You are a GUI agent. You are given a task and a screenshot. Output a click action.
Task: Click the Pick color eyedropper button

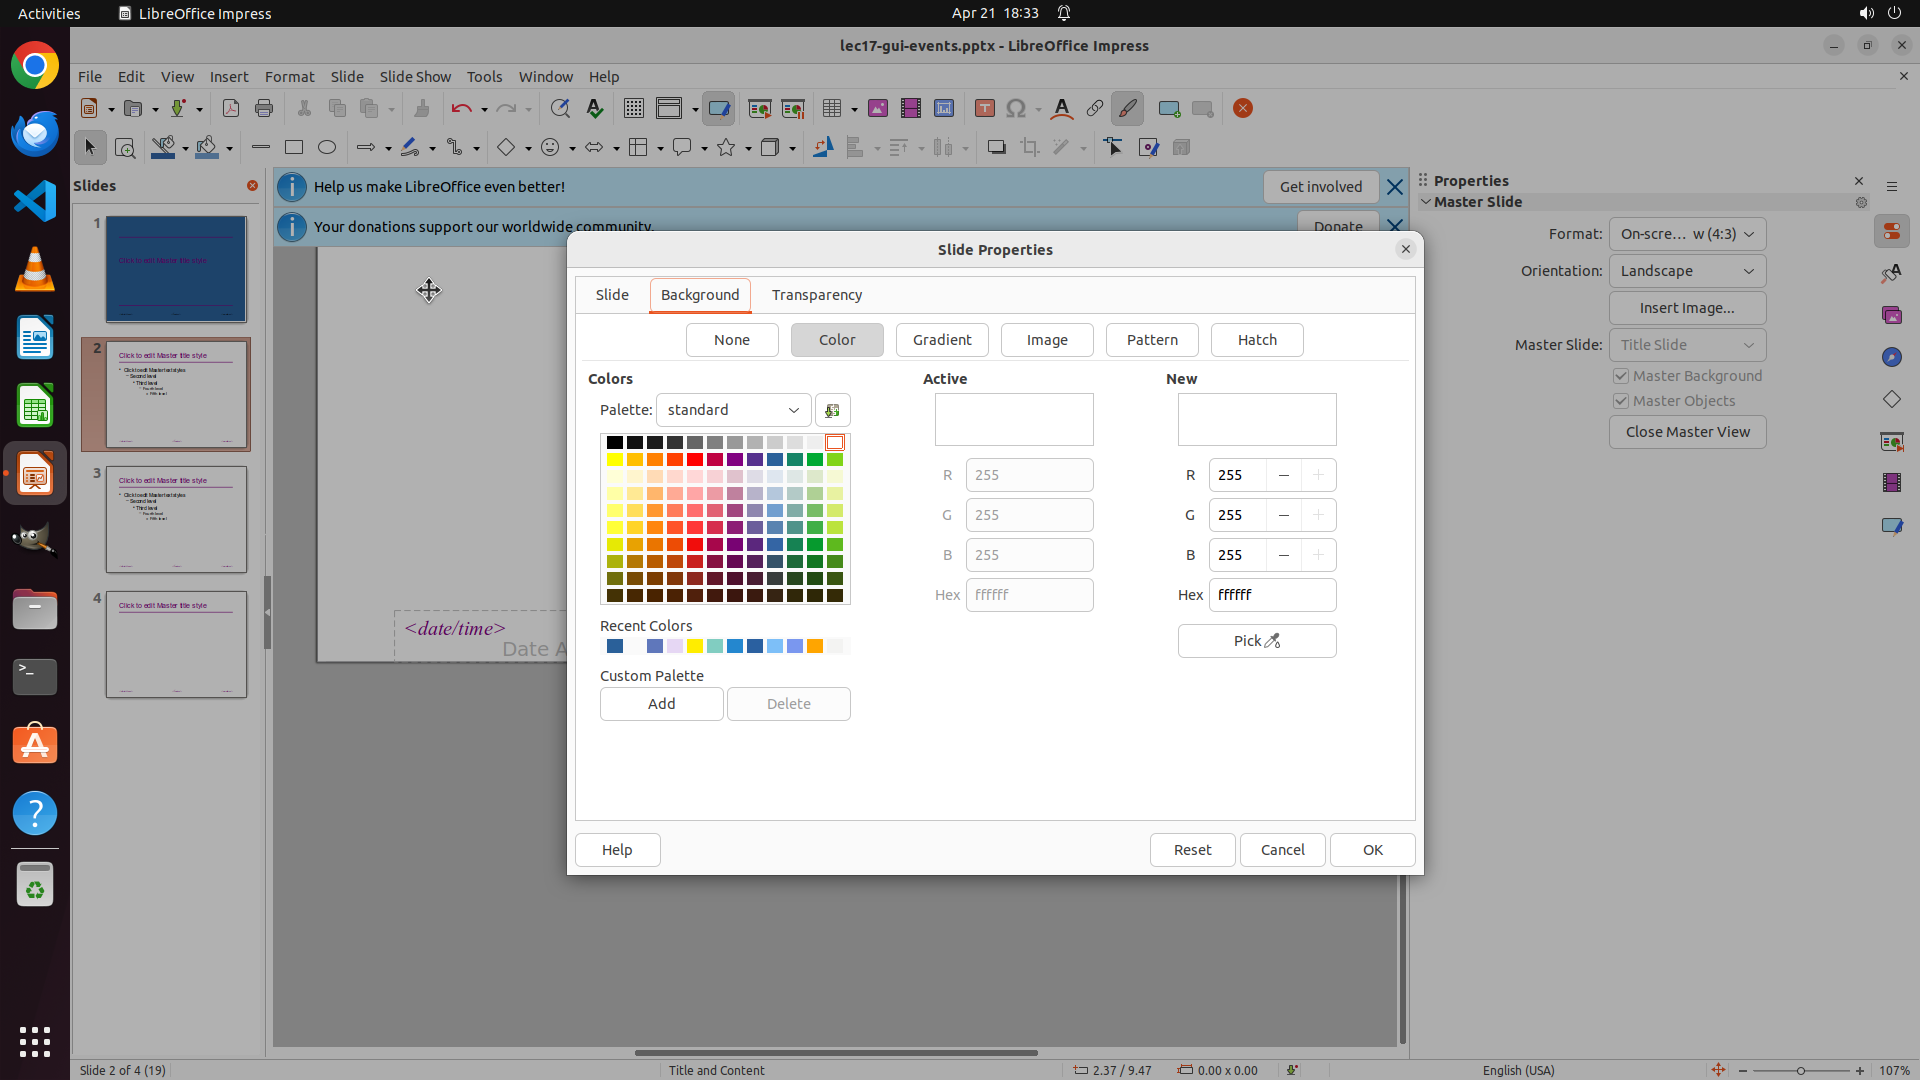(x=1256, y=641)
